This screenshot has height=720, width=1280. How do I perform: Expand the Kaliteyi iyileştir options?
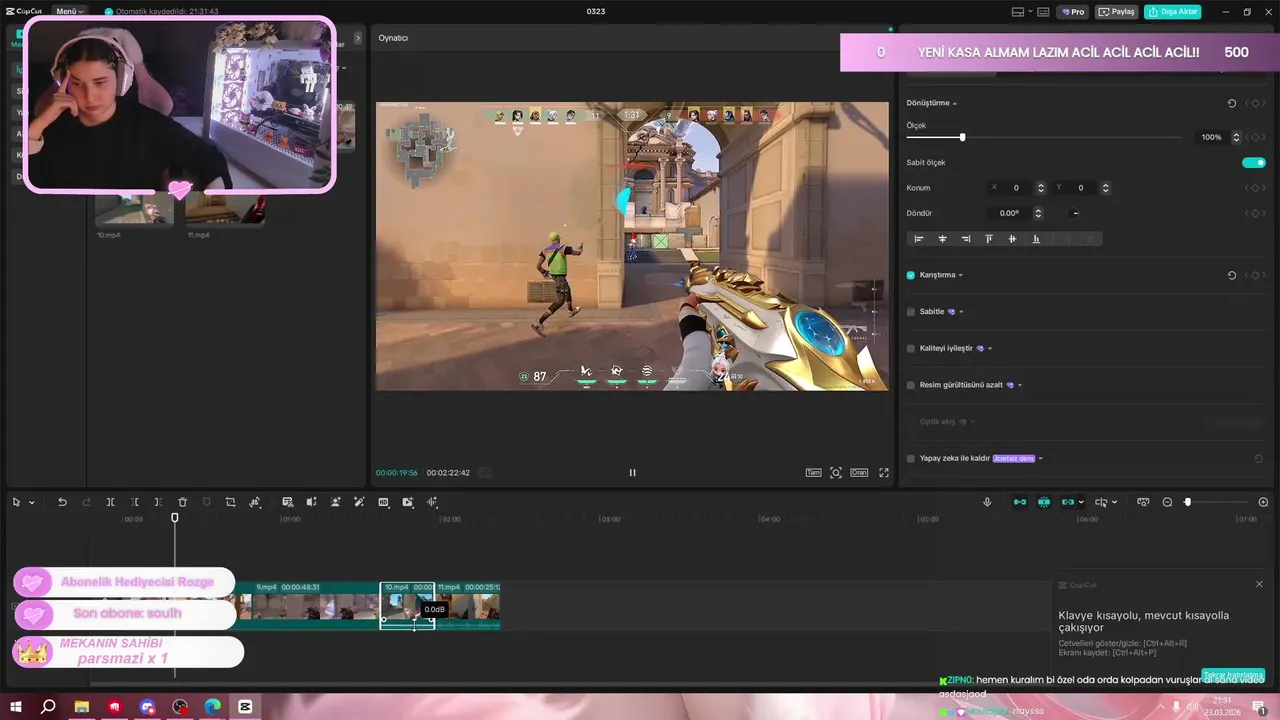[990, 348]
